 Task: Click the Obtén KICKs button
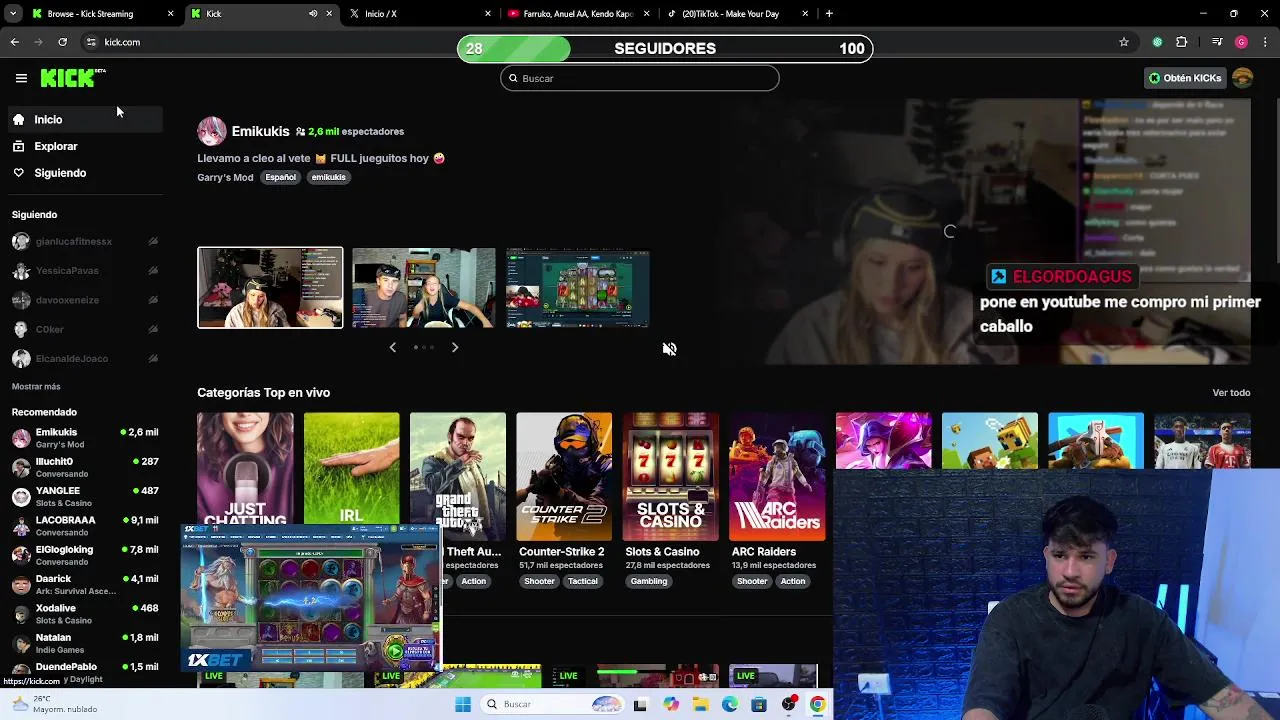pyautogui.click(x=1185, y=78)
